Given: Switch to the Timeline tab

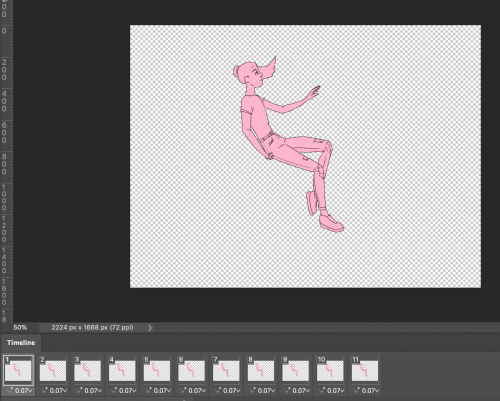Looking at the screenshot, I should tap(21, 343).
